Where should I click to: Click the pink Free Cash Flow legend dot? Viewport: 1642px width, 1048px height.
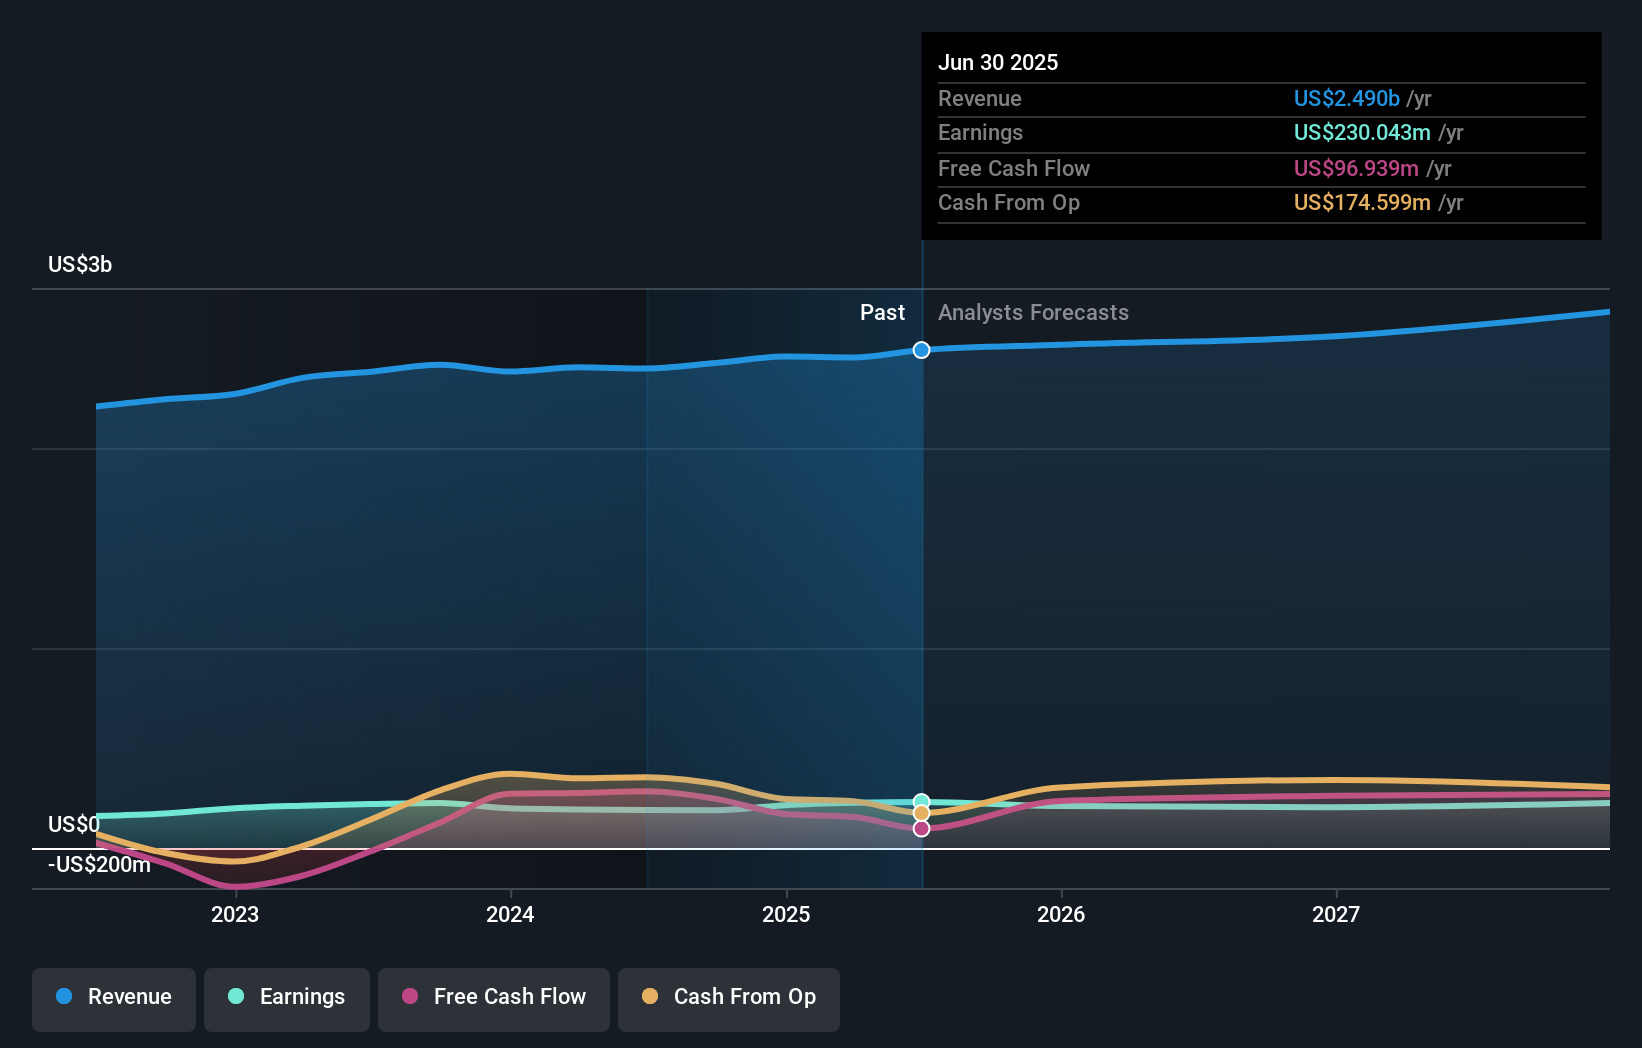pyautogui.click(x=410, y=997)
